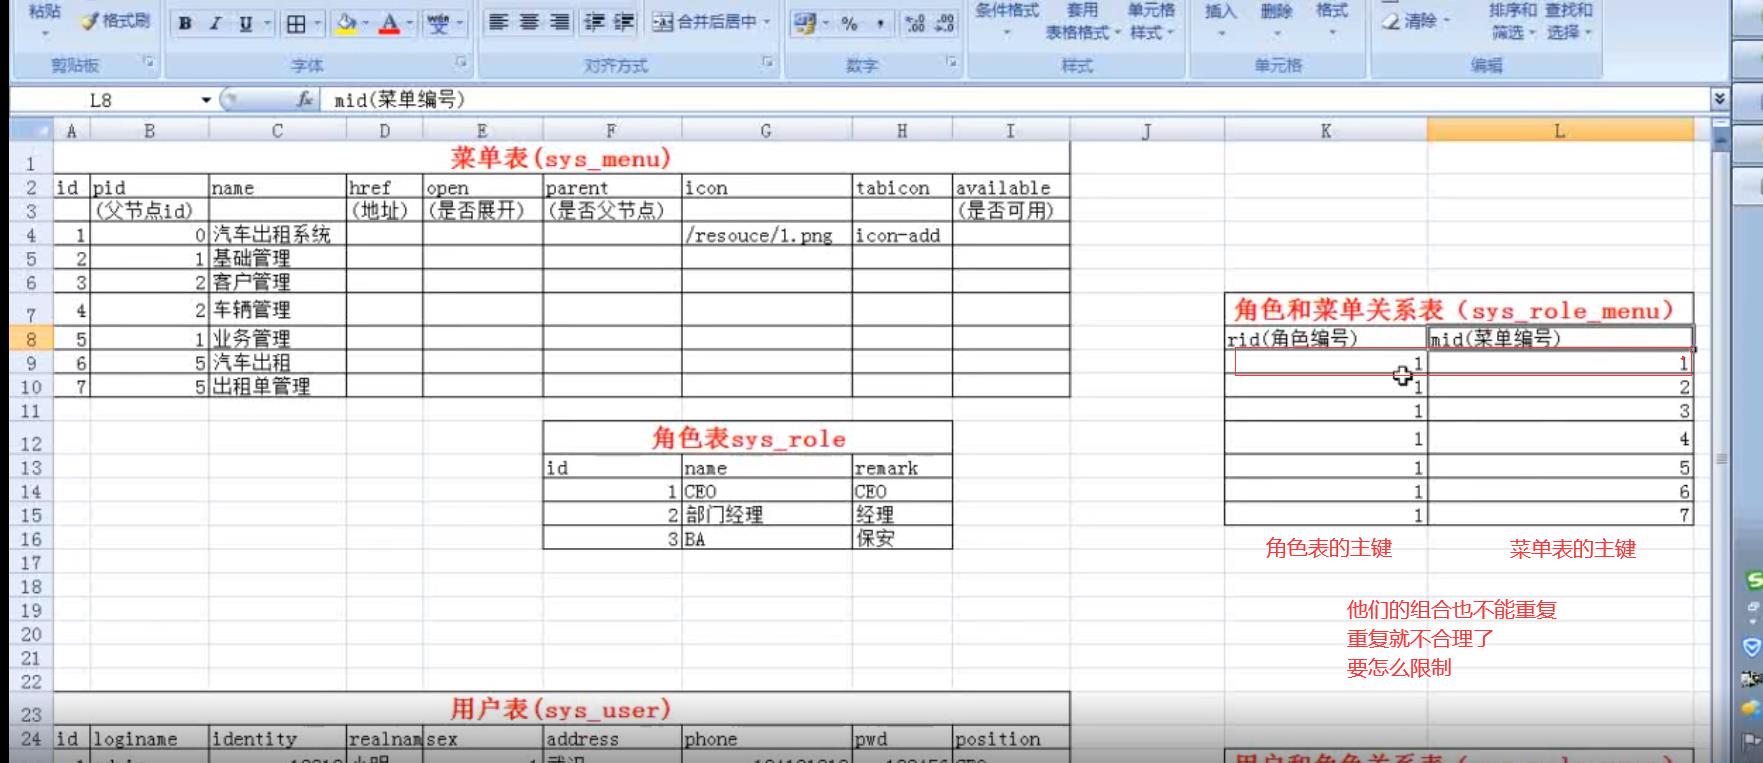Viewport: 1763px width, 763px height.
Task: Click the cell containing icon-add
Action: point(902,235)
